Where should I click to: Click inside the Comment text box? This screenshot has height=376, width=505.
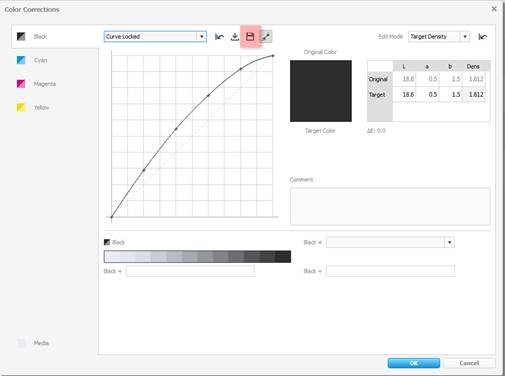[x=390, y=206]
